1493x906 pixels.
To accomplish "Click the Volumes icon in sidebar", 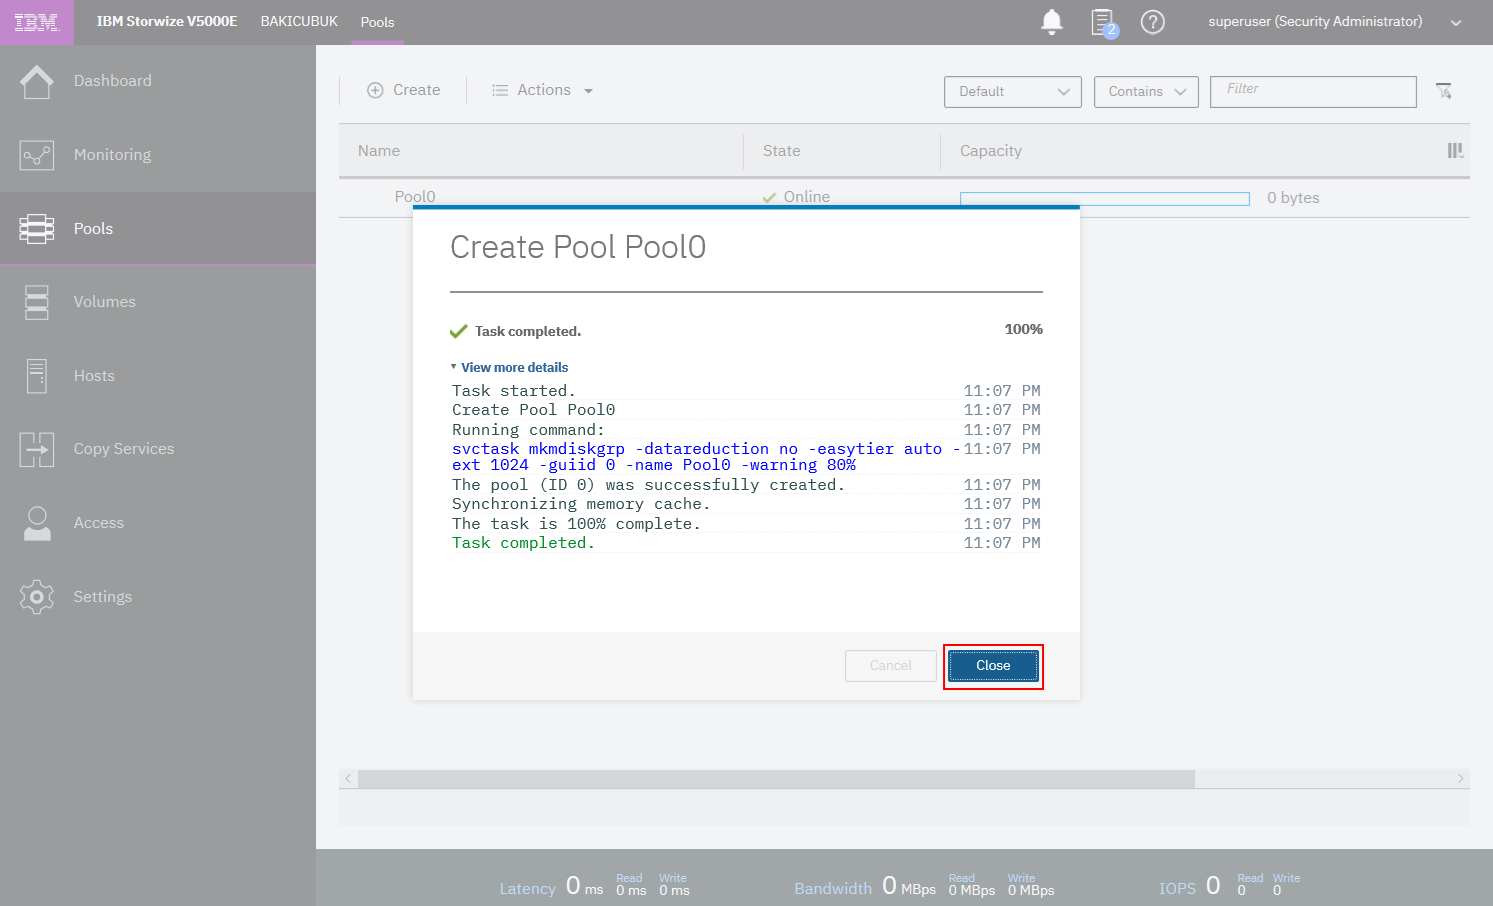I will pos(37,302).
